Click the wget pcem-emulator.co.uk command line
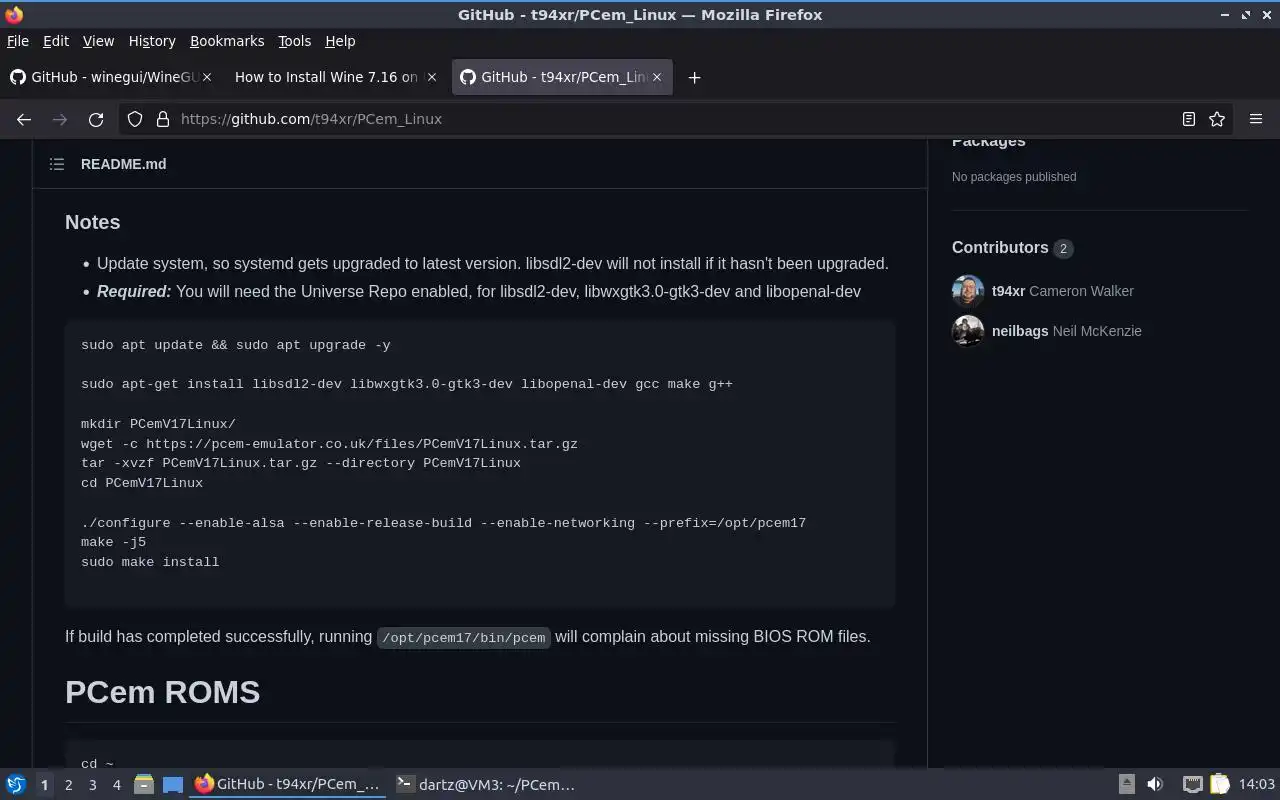The height and width of the screenshot is (800, 1280). pyautogui.click(x=329, y=443)
